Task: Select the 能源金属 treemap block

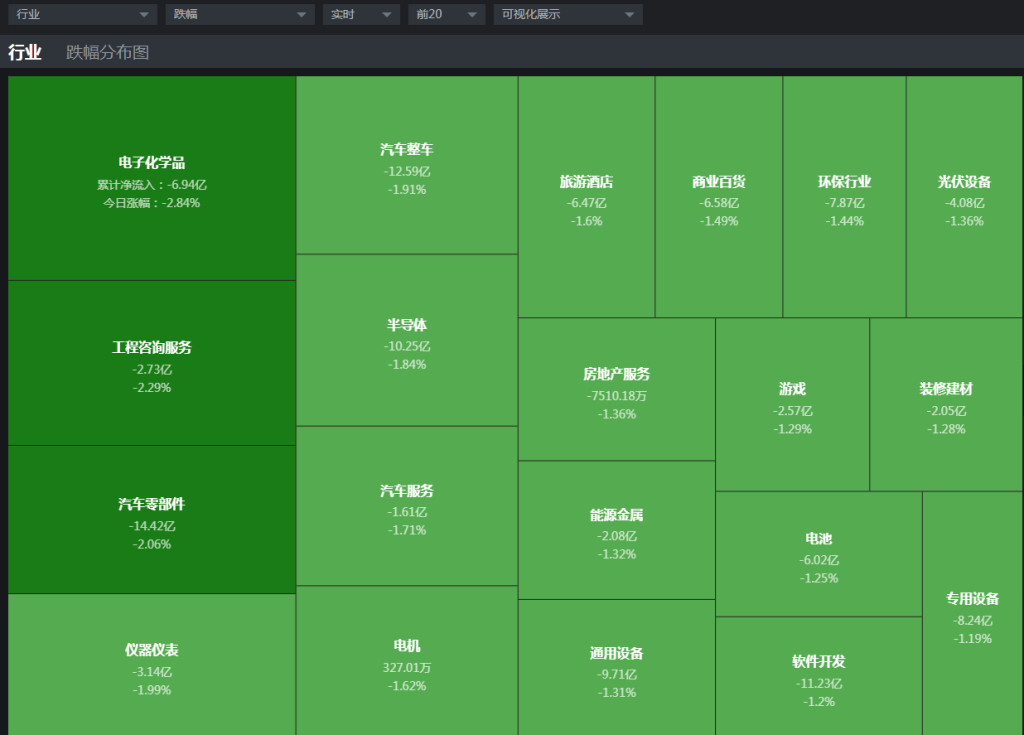Action: tap(617, 530)
